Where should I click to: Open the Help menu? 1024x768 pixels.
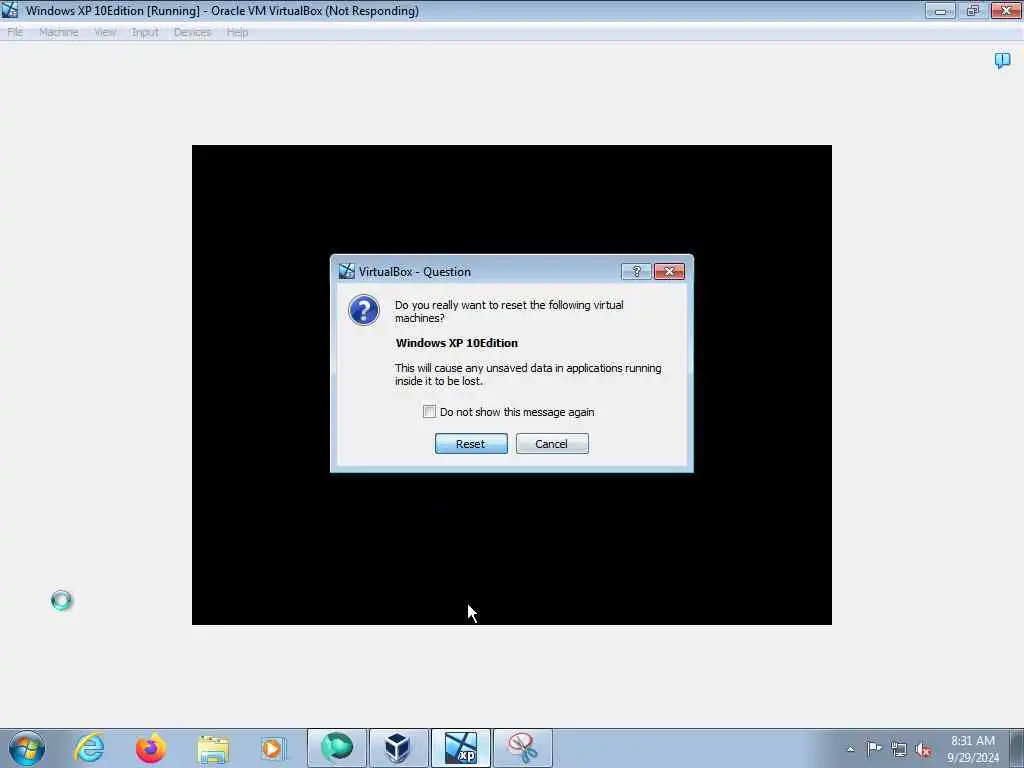(237, 32)
